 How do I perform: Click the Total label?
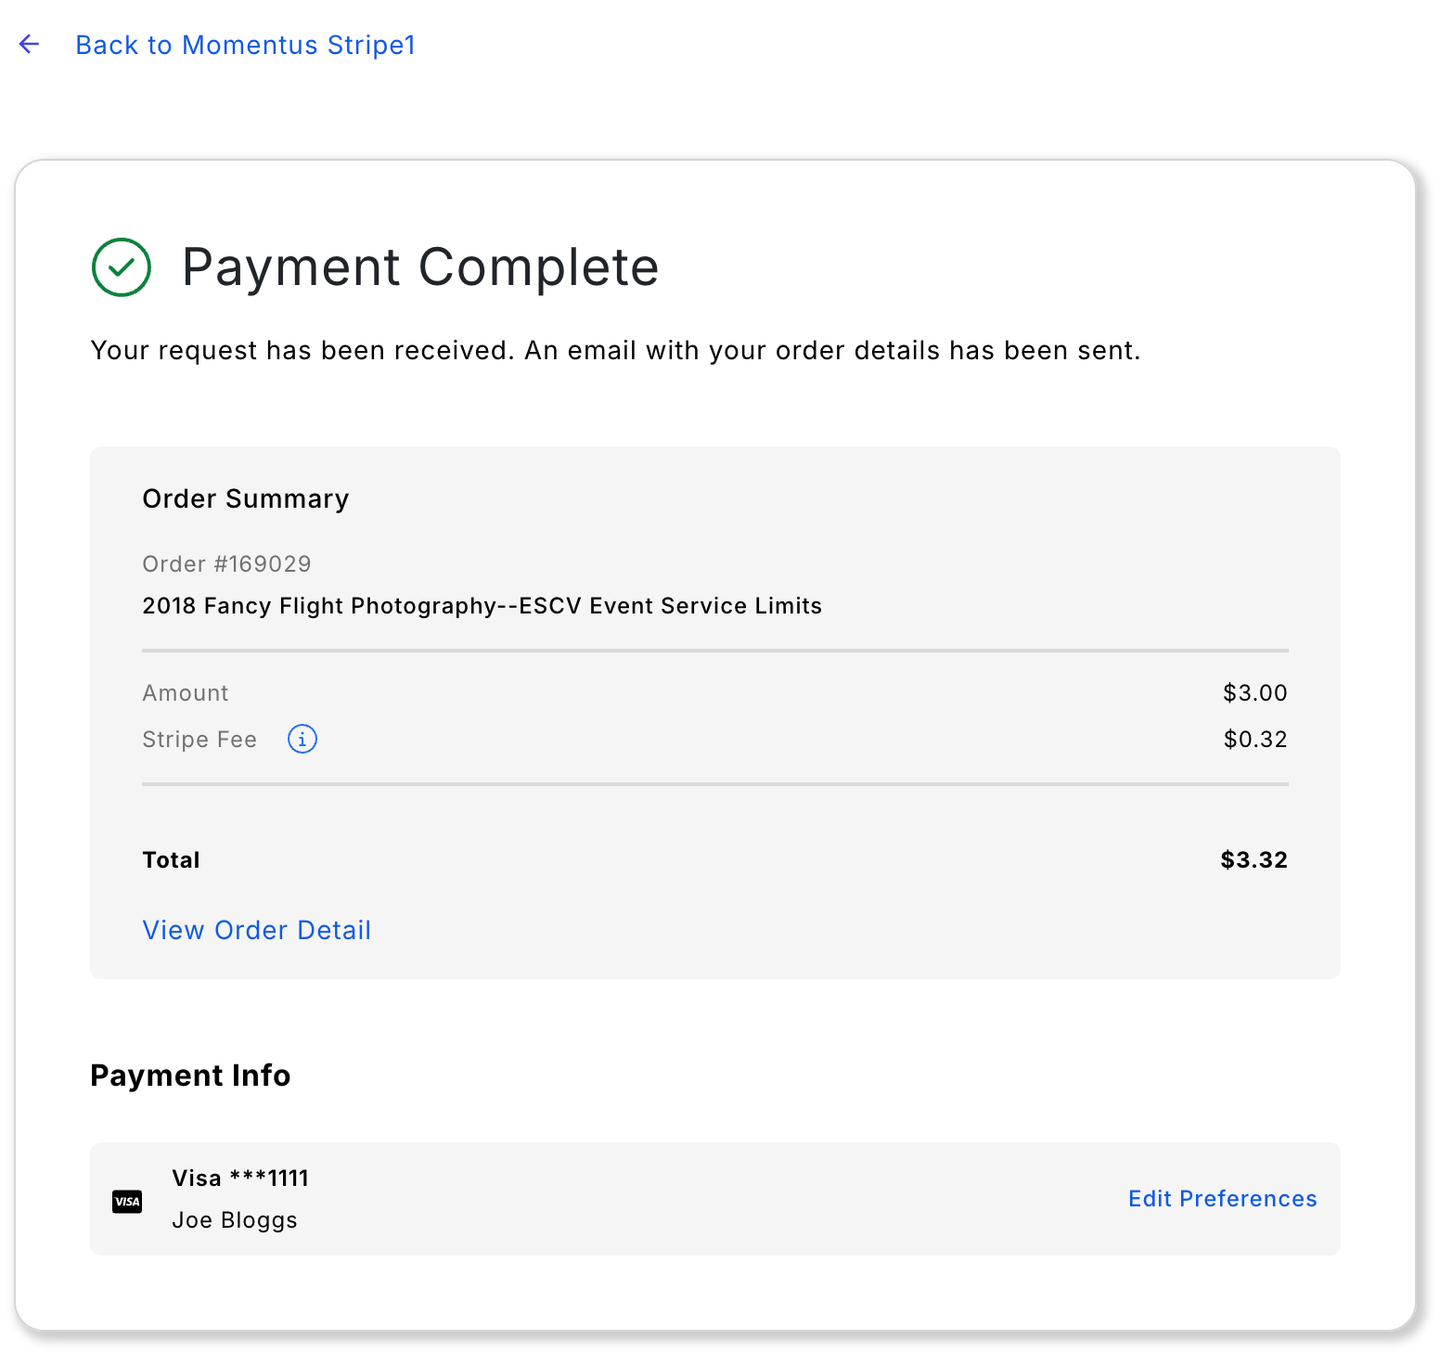171,860
